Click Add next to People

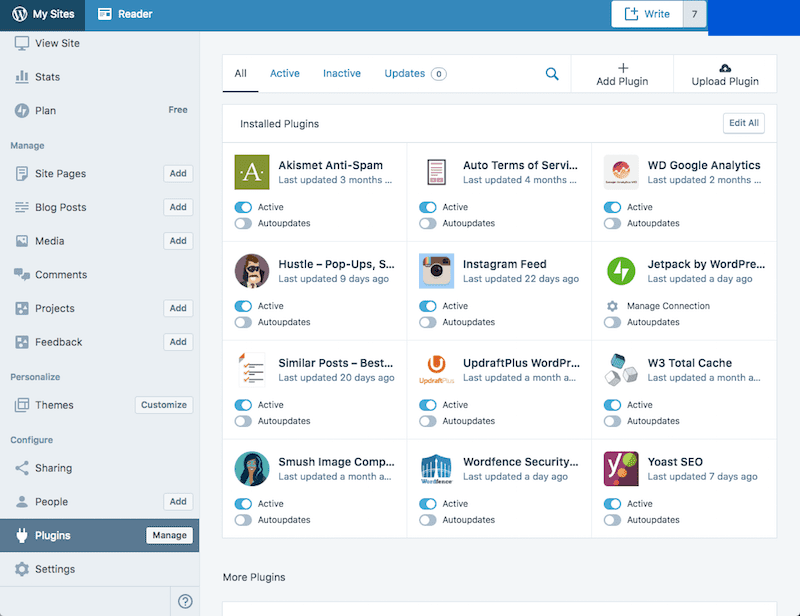tap(178, 502)
